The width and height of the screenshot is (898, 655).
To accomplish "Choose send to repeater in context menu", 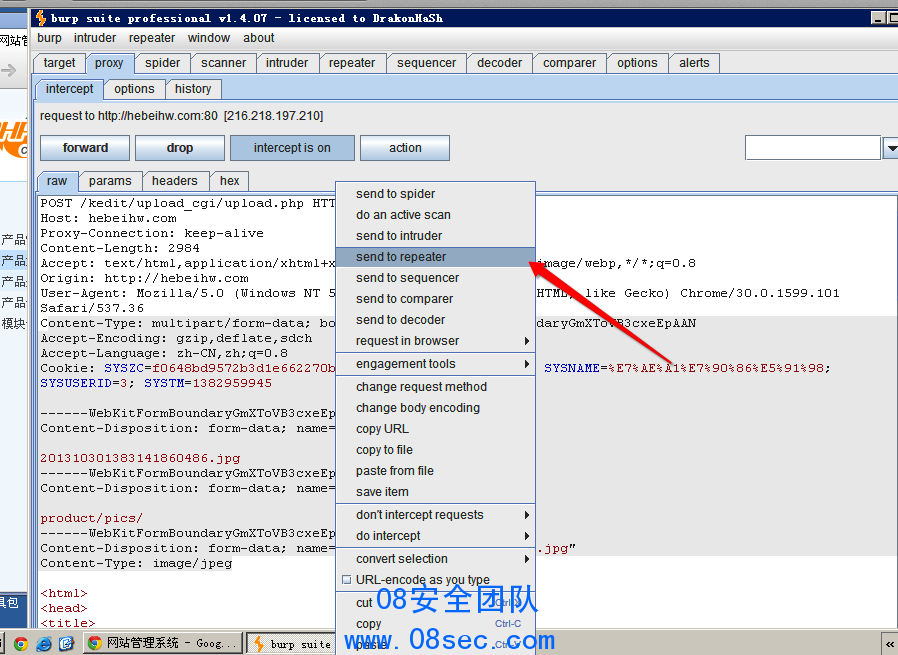I will pyautogui.click(x=435, y=257).
